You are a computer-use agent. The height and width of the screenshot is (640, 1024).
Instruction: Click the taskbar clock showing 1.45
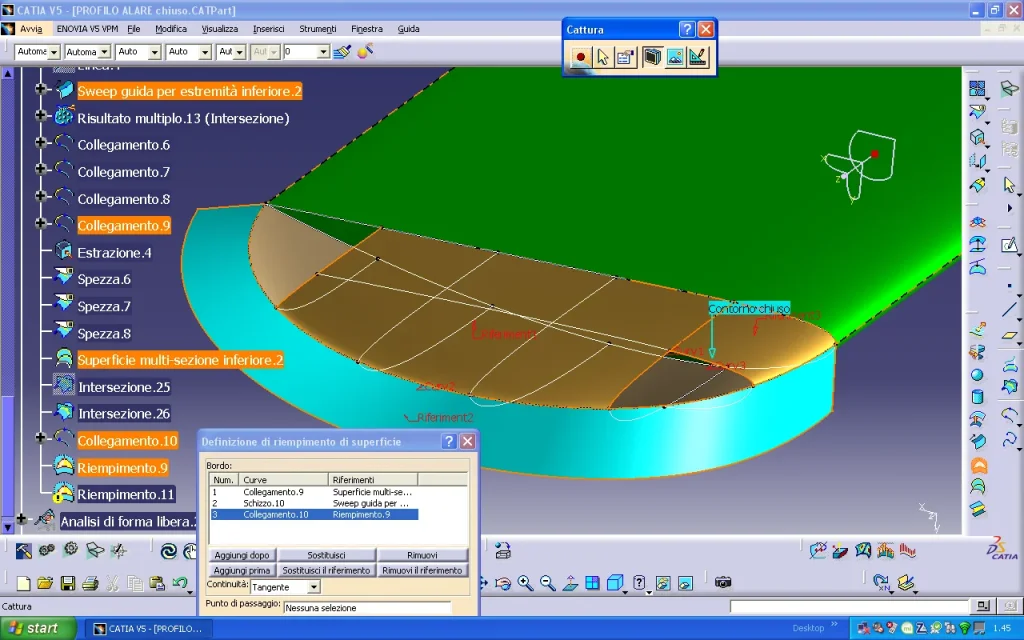1002,628
